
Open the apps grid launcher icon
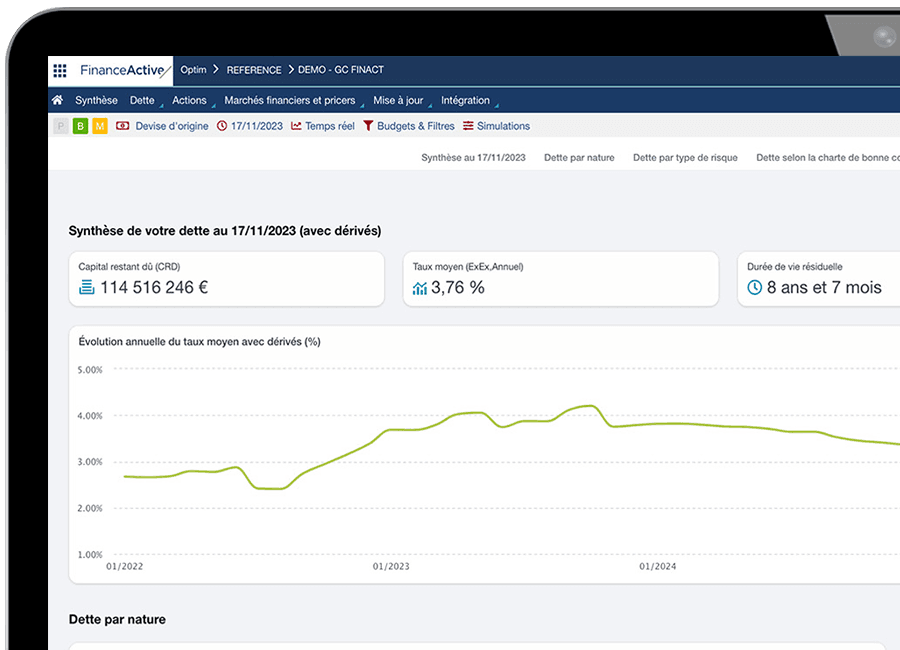pyautogui.click(x=60, y=71)
